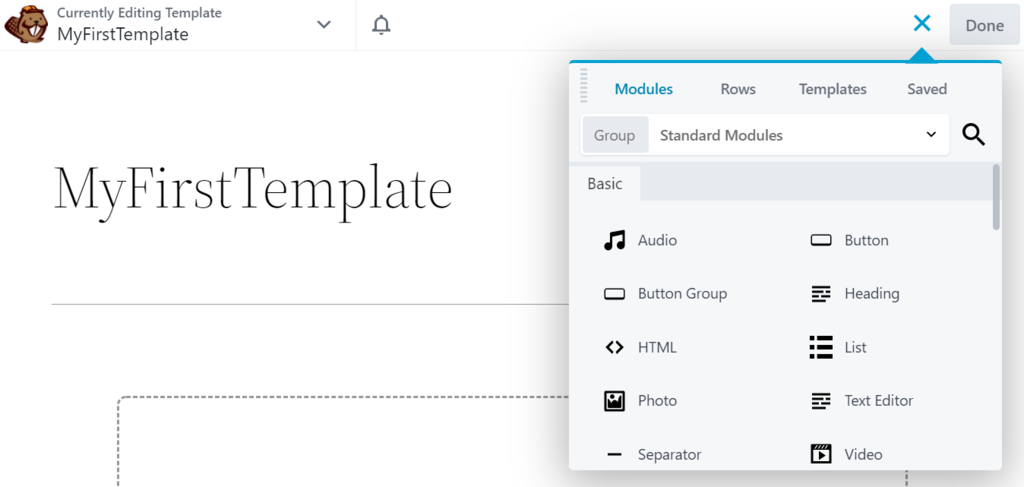
Task: Collapse the Basic modules section
Action: click(x=605, y=184)
